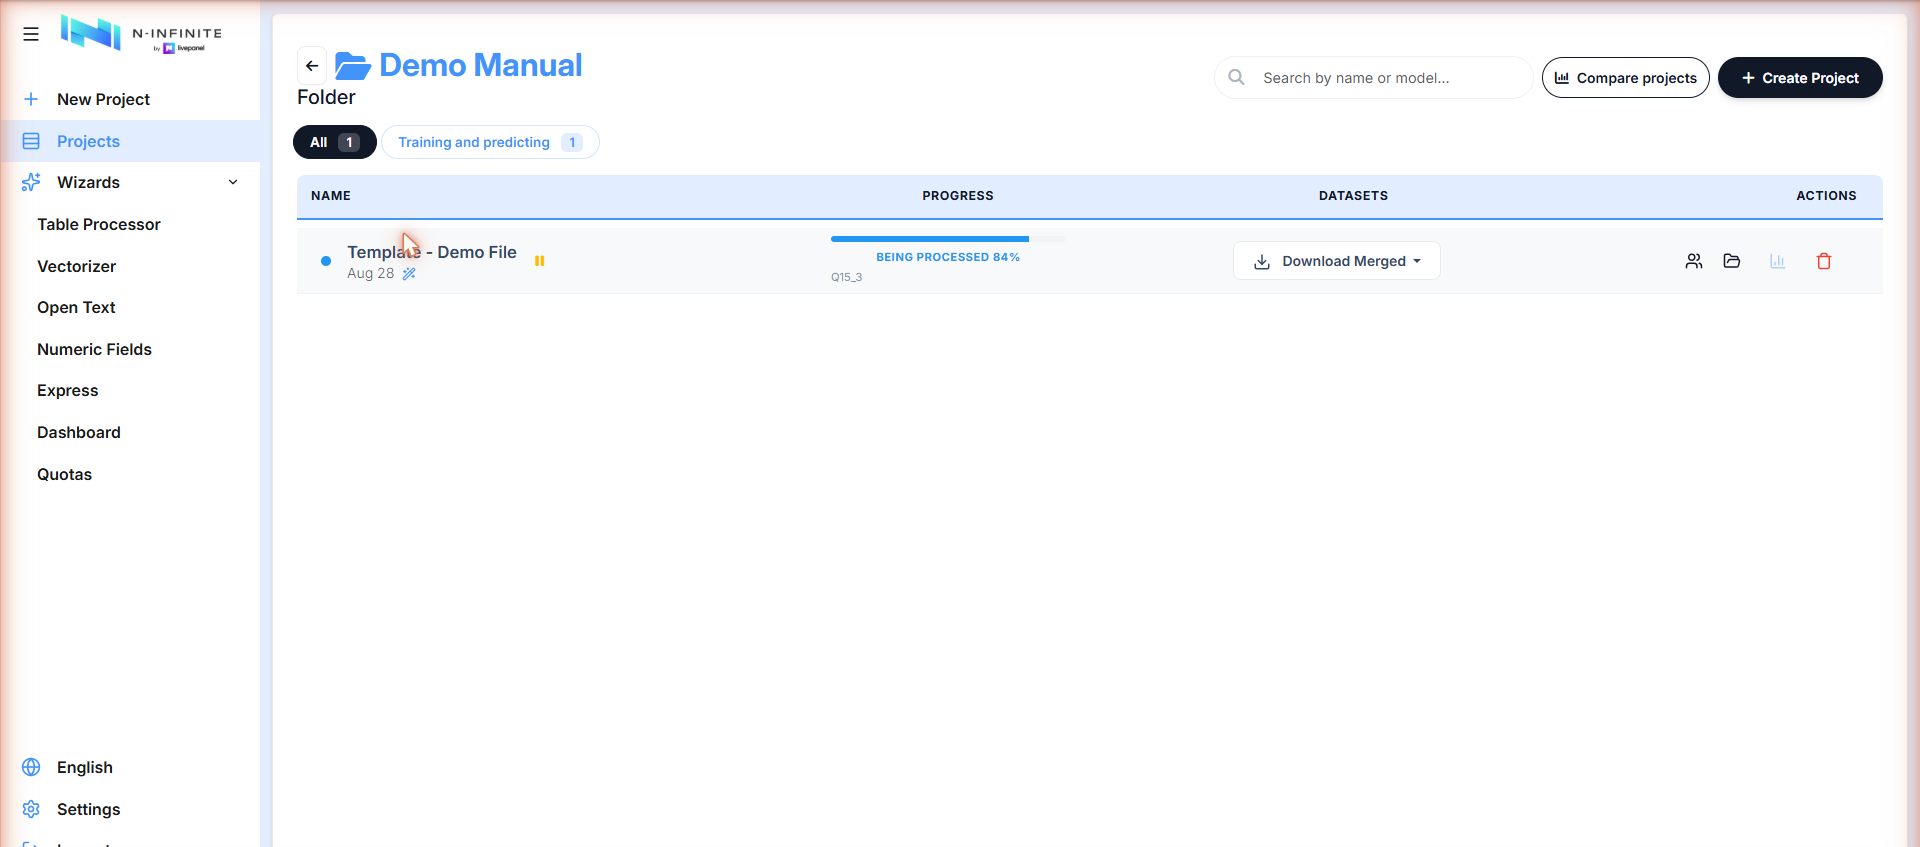The image size is (1920, 847).
Task: Collapse the Wizards section chevron
Action: coord(233,182)
